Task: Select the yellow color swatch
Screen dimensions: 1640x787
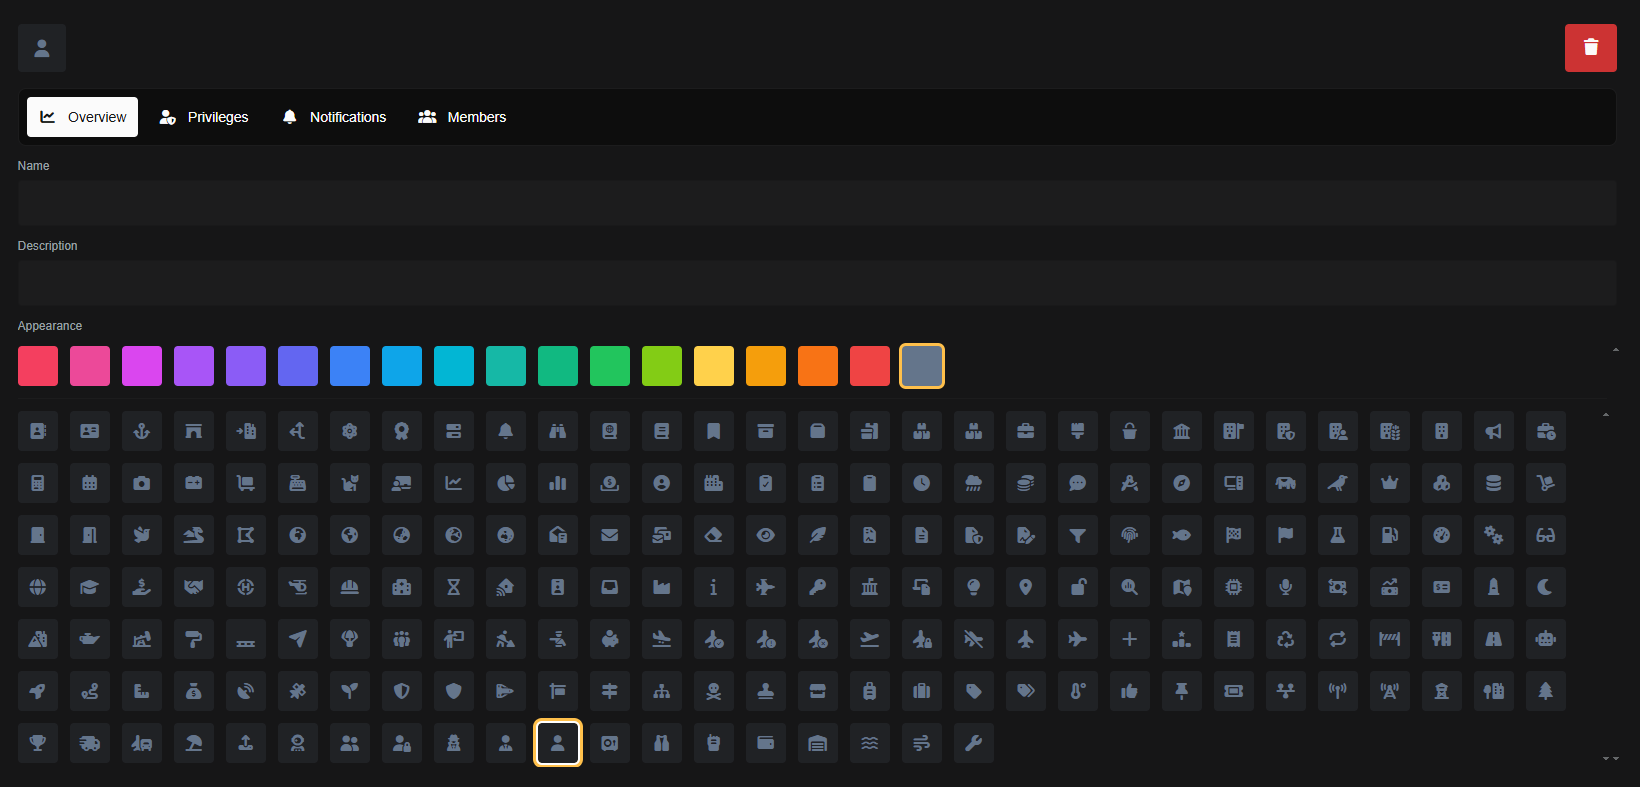Action: point(714,366)
